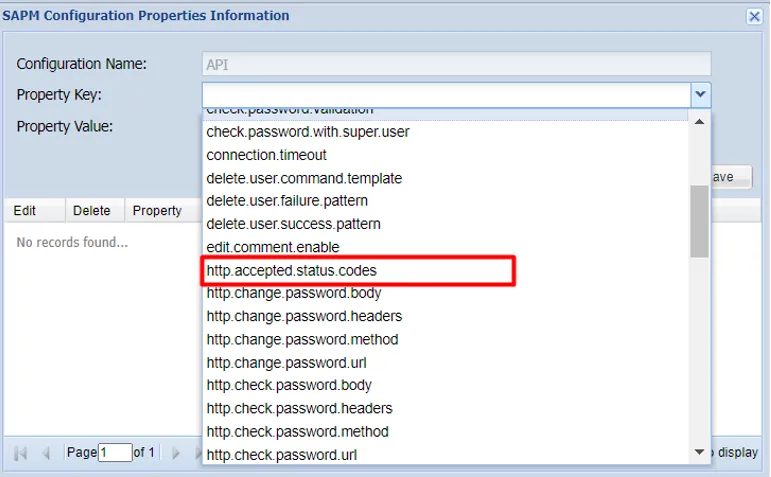
Task: Click the page number input box
Action: [x=115, y=452]
